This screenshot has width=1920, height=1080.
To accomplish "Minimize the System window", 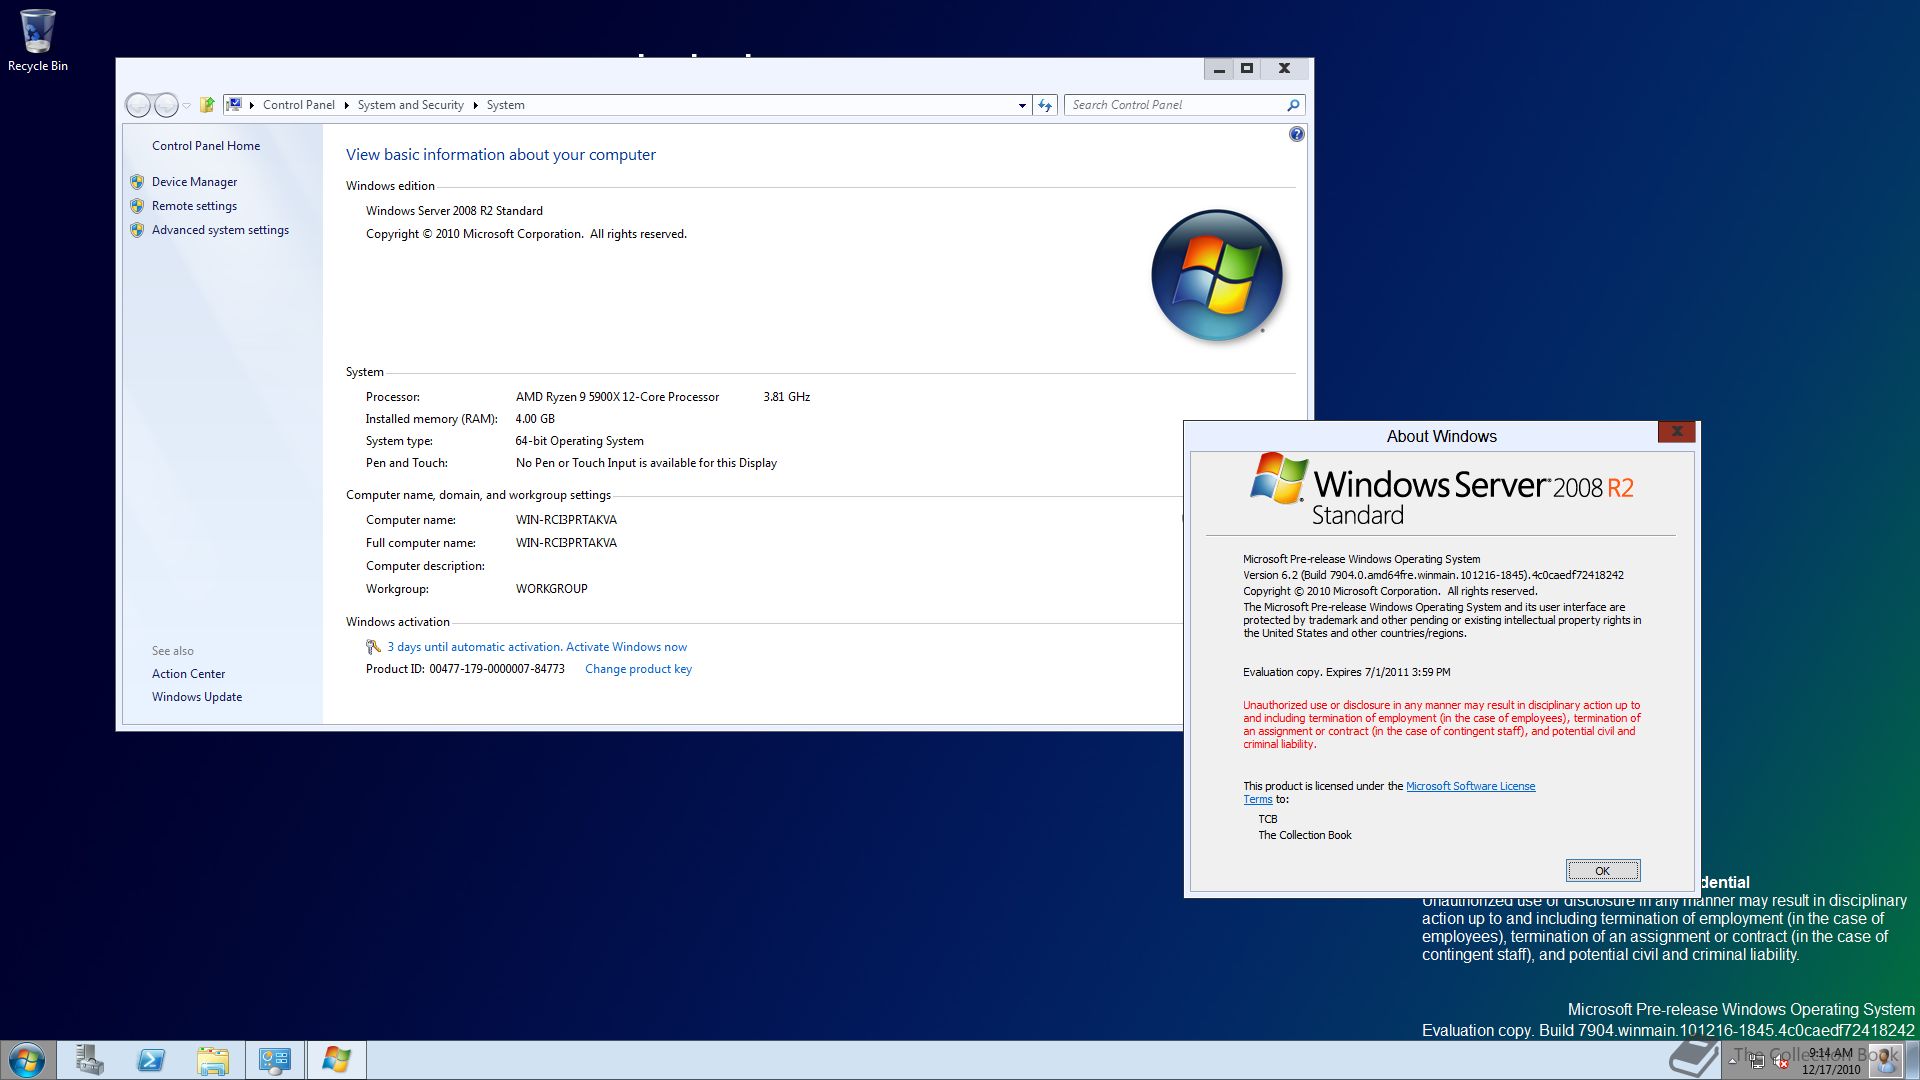I will pos(1218,69).
